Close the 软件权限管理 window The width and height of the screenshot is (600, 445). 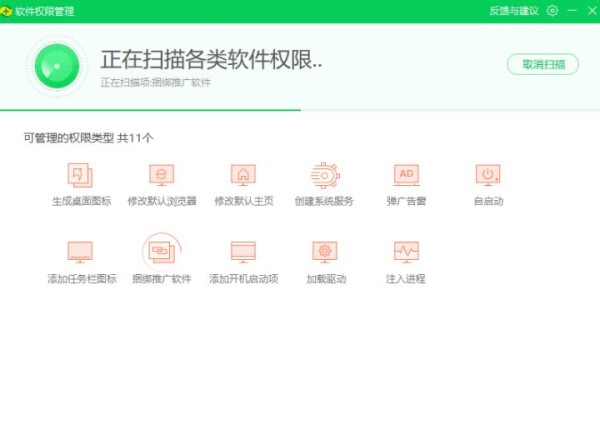click(592, 11)
